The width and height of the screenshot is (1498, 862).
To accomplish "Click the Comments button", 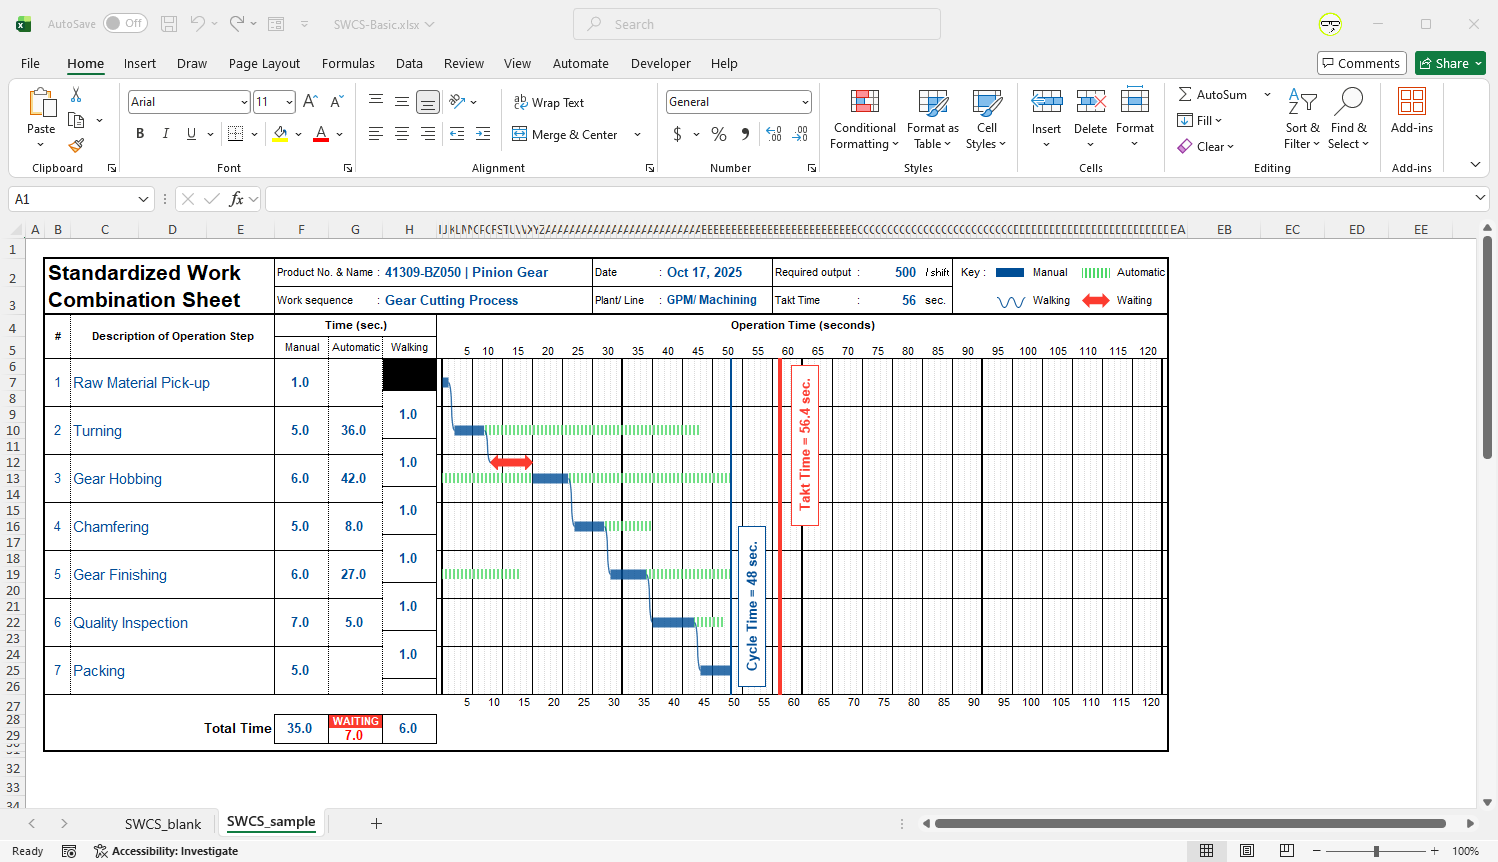I will (x=1361, y=63).
